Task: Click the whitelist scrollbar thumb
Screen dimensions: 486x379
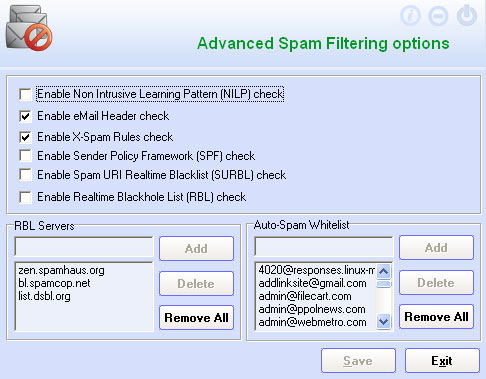Action: 384,284
